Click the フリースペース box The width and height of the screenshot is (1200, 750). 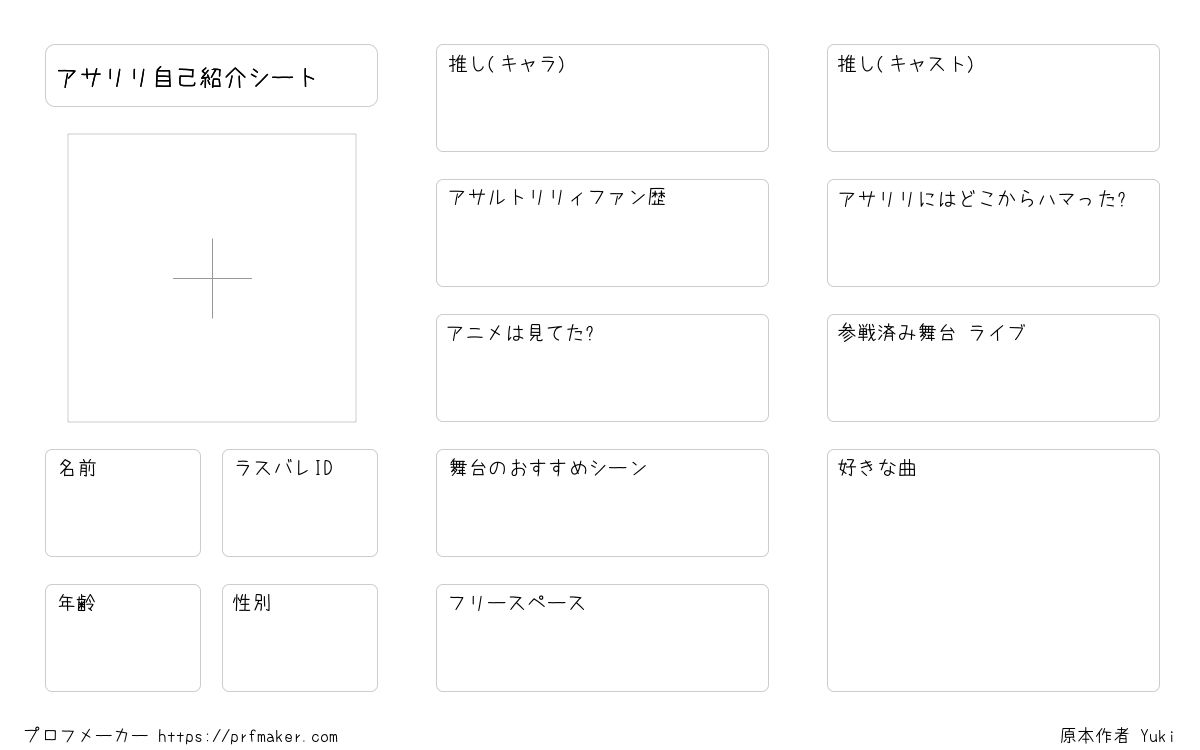(602, 638)
